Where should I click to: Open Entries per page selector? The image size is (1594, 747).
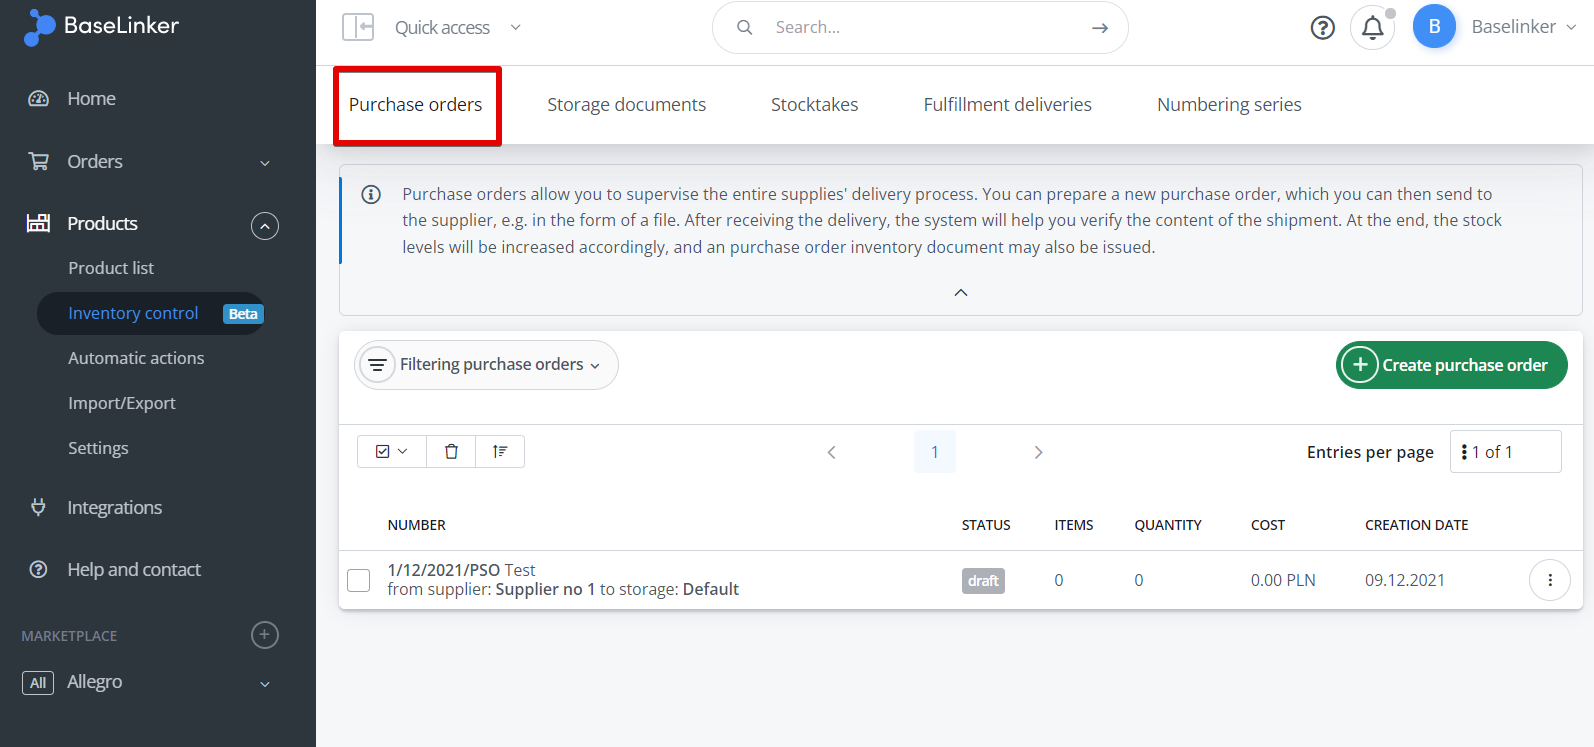[1506, 452]
